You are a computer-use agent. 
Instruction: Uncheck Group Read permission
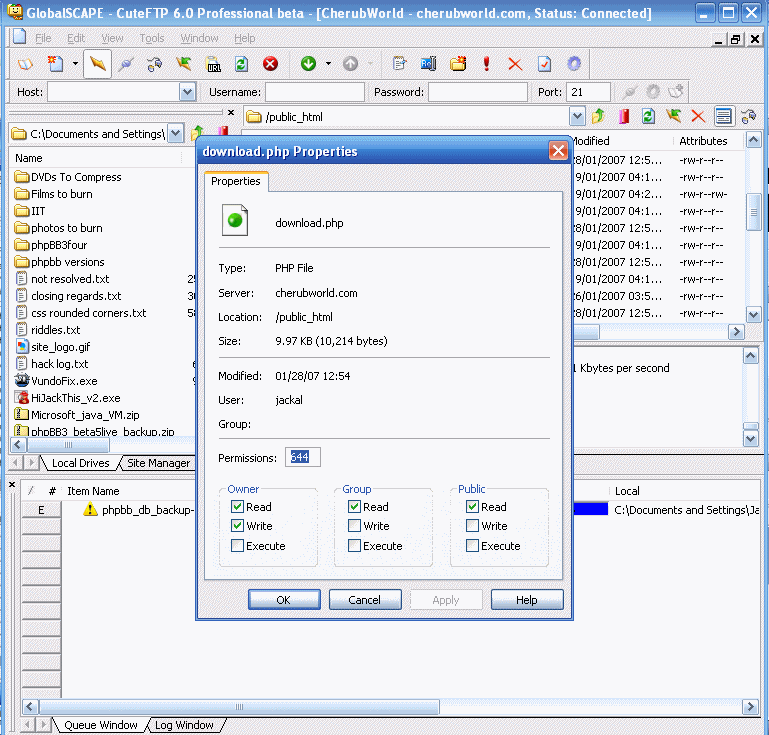[x=354, y=507]
